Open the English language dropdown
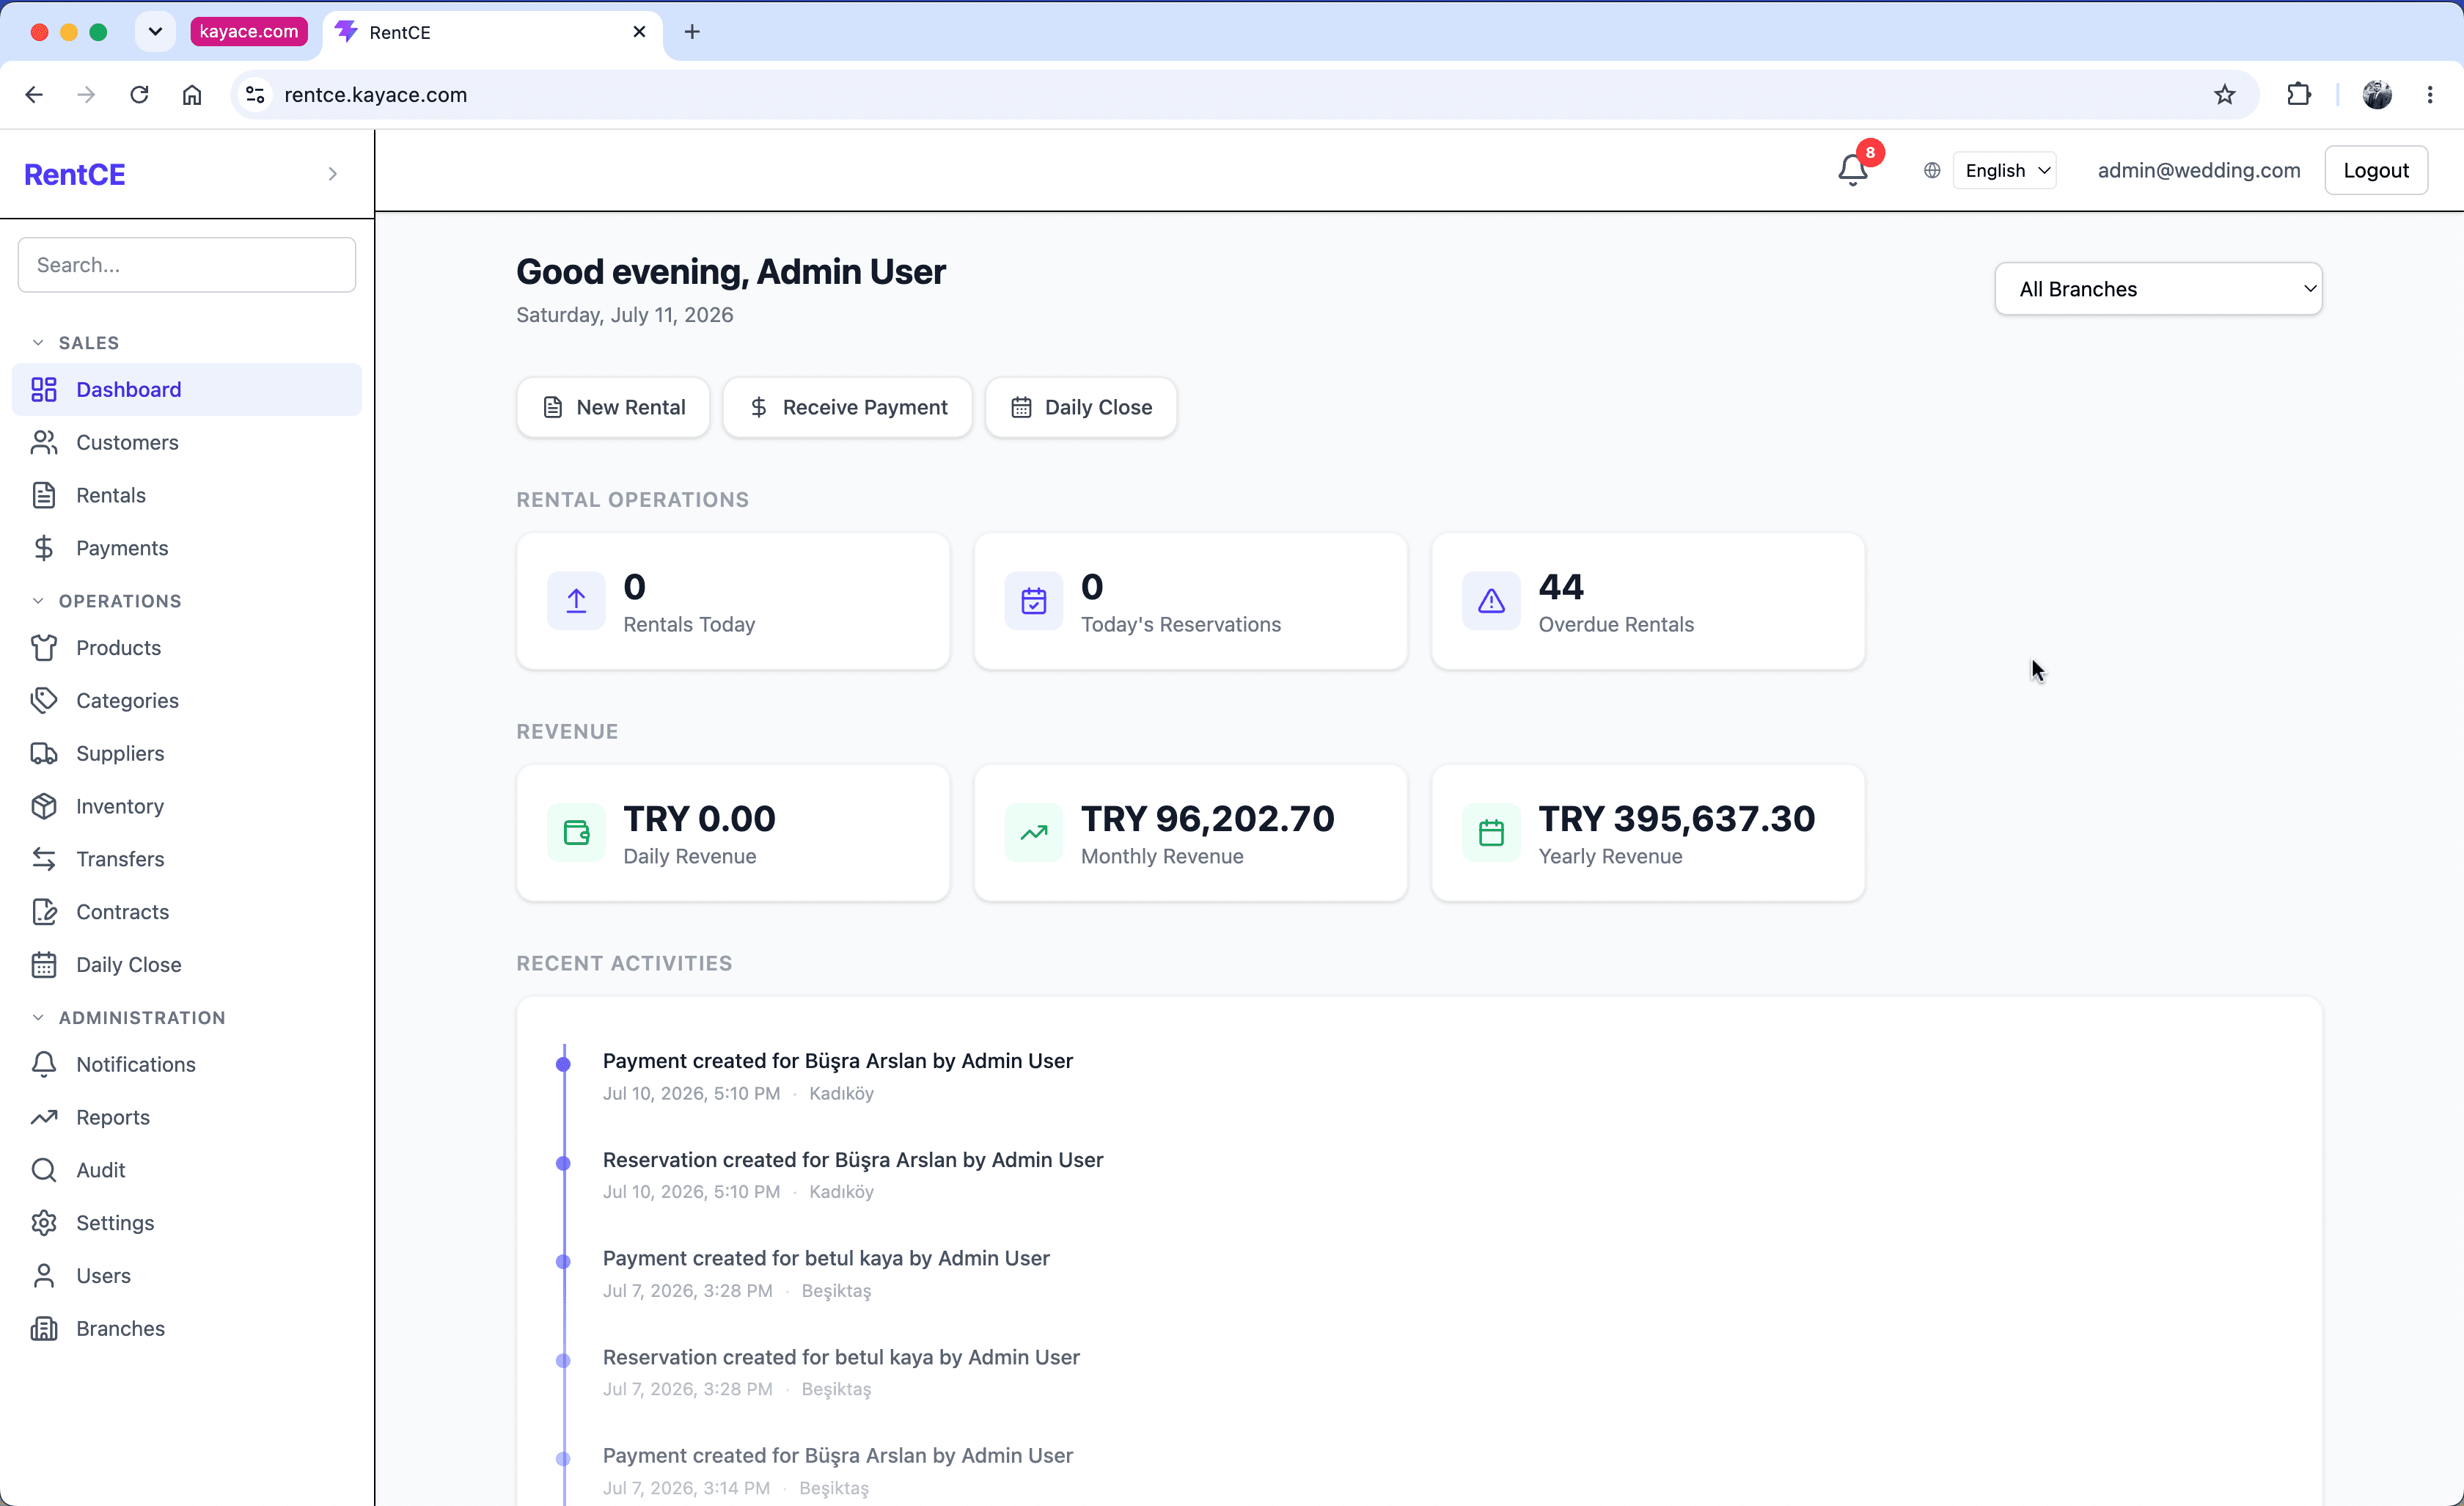The height and width of the screenshot is (1506, 2464). tap(2005, 171)
